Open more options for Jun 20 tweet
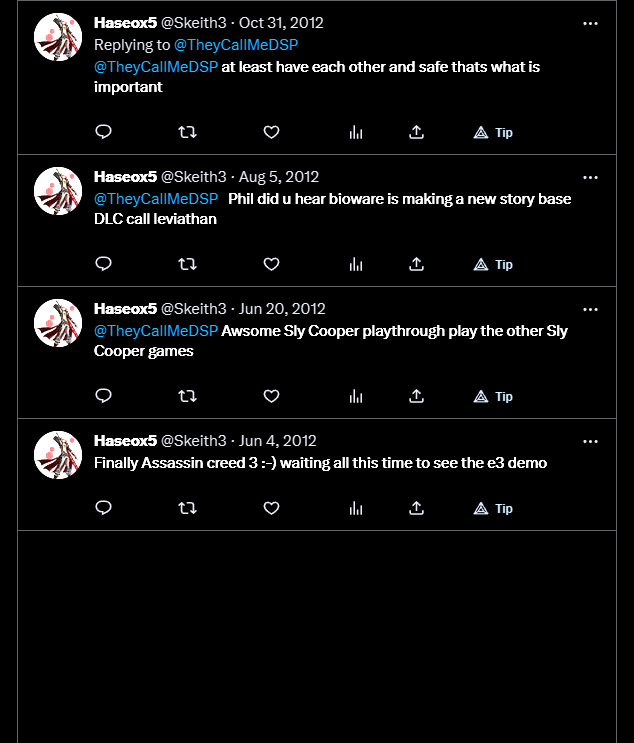The image size is (634, 743). [x=590, y=309]
